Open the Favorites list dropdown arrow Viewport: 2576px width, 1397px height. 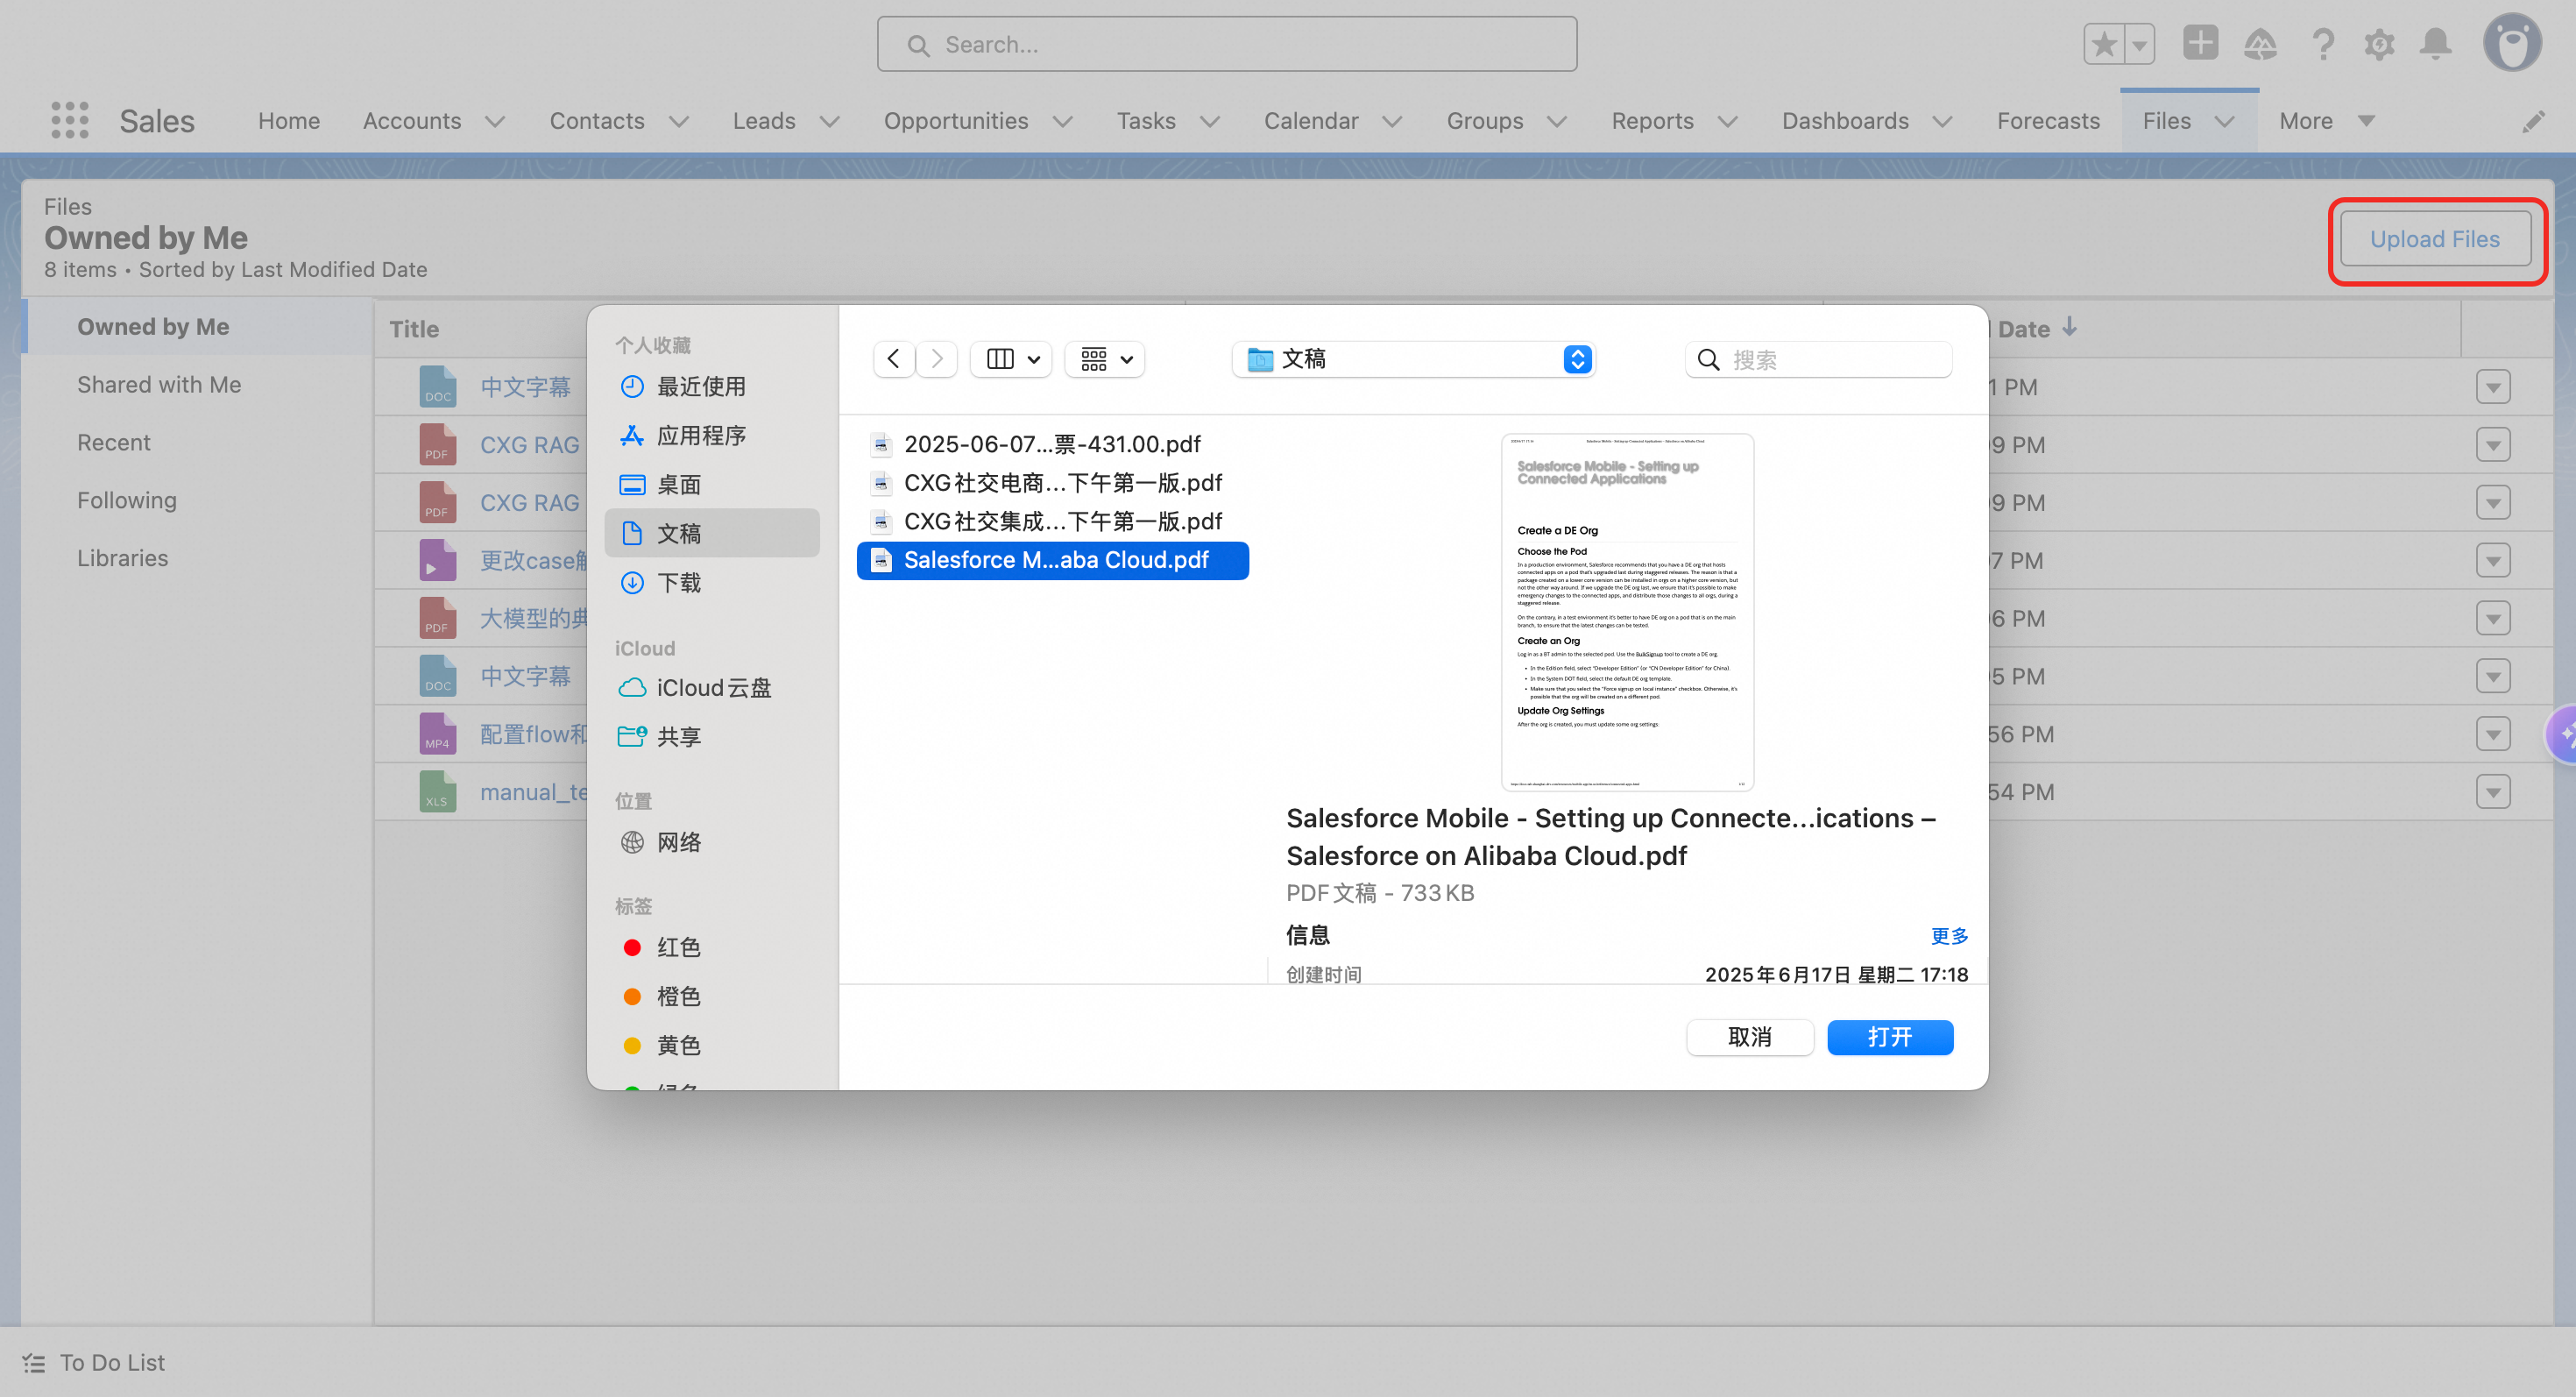(x=2139, y=44)
